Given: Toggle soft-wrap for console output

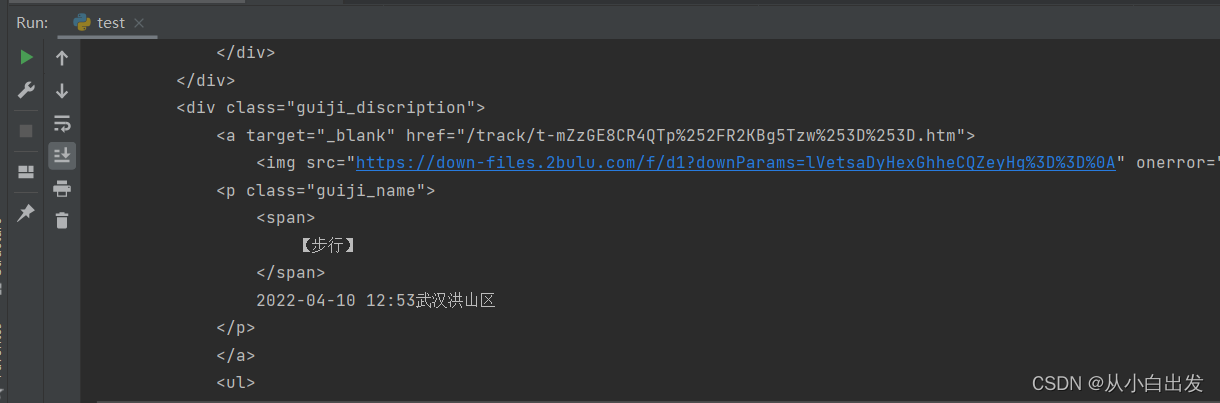Looking at the screenshot, I should [x=62, y=123].
